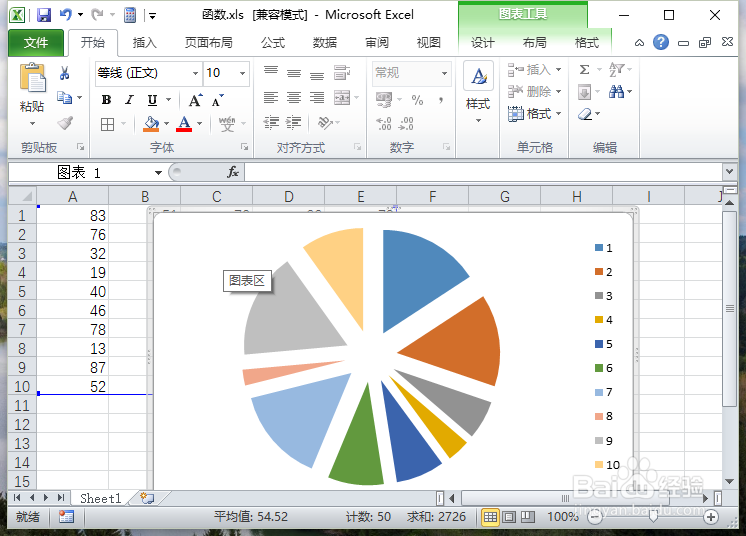
Task: Click the Borders grid icon
Action: click(x=108, y=125)
